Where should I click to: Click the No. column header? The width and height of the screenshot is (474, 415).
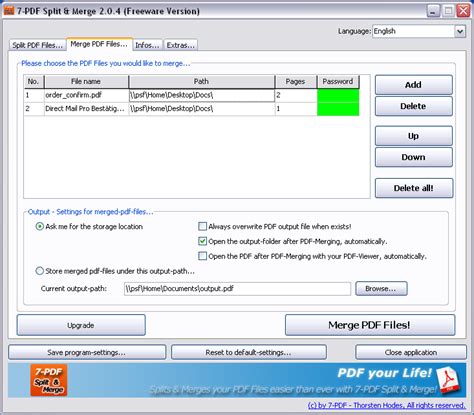click(x=34, y=81)
